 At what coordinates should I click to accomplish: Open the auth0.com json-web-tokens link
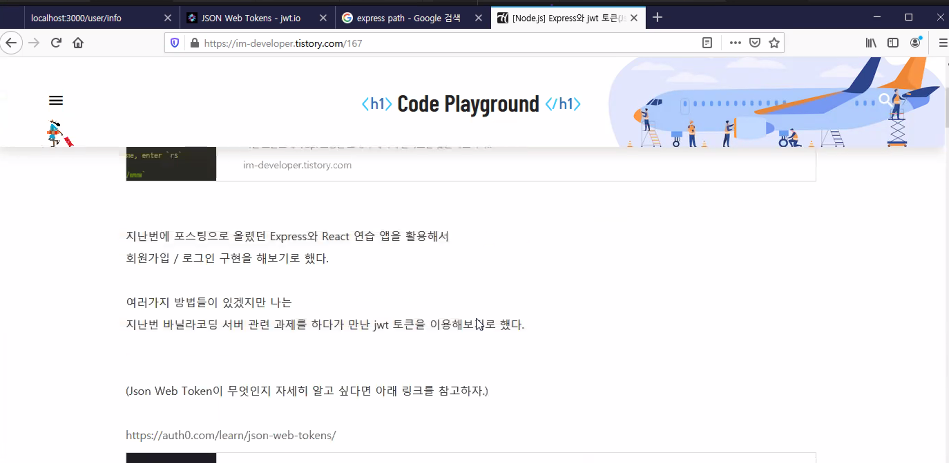click(x=231, y=435)
